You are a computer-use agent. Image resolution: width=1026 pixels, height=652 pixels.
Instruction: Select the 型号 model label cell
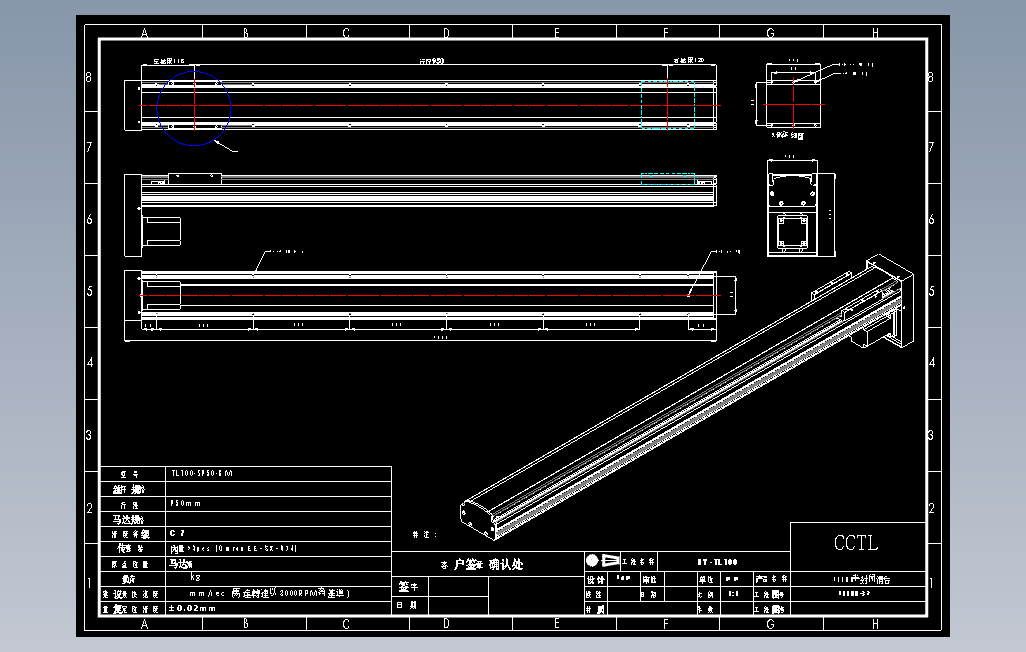(133, 474)
